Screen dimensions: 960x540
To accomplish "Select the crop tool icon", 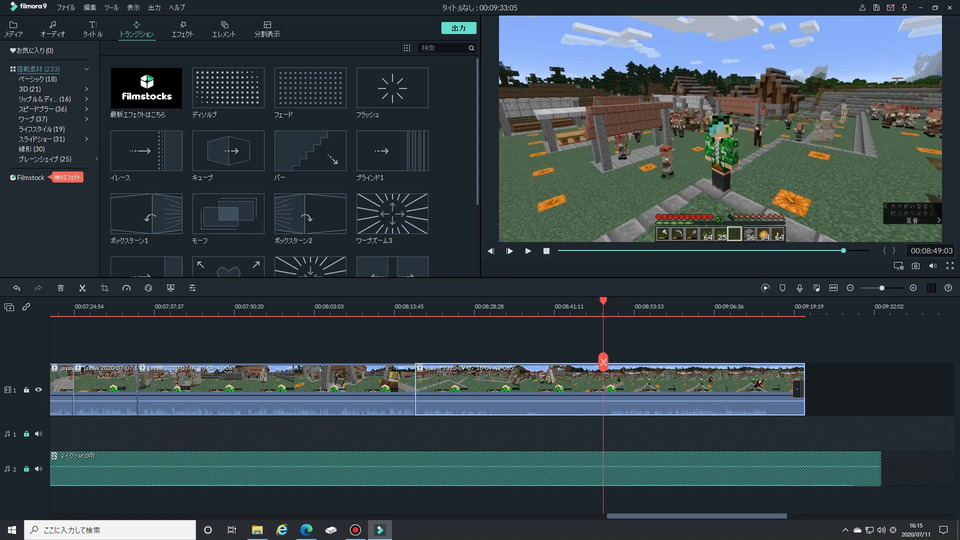I will 105,288.
